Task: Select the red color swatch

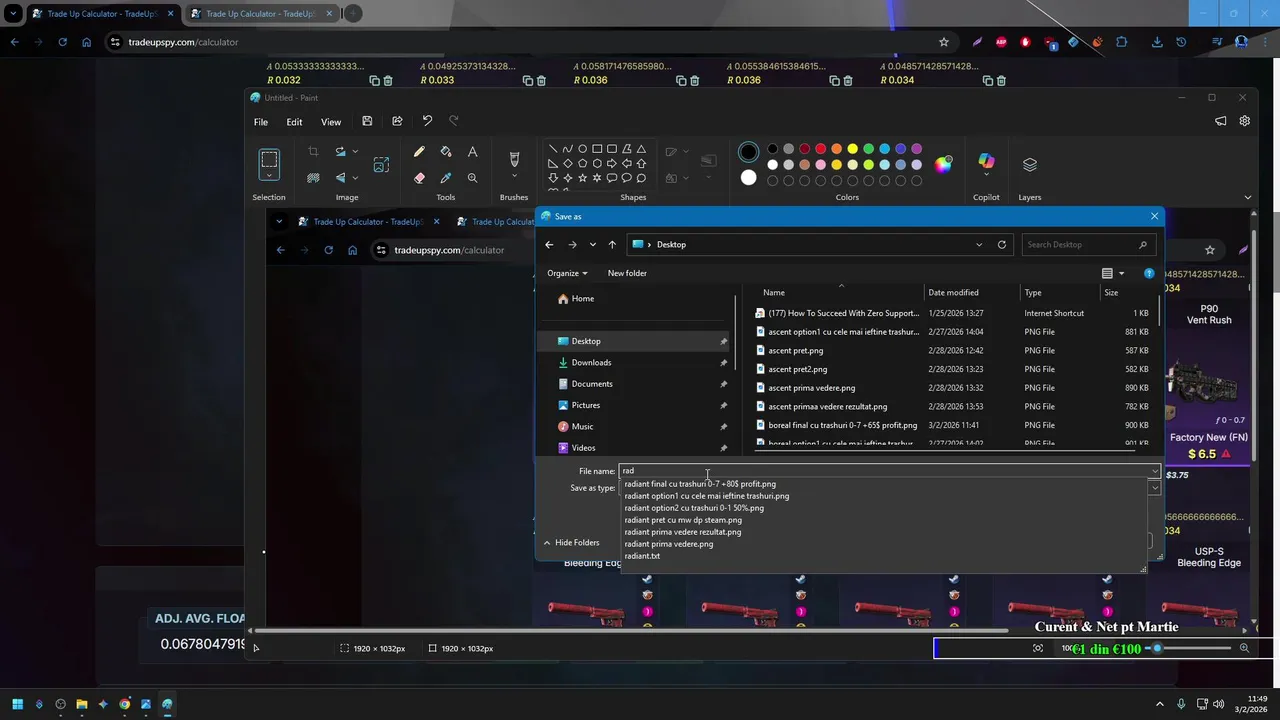Action: (x=820, y=149)
